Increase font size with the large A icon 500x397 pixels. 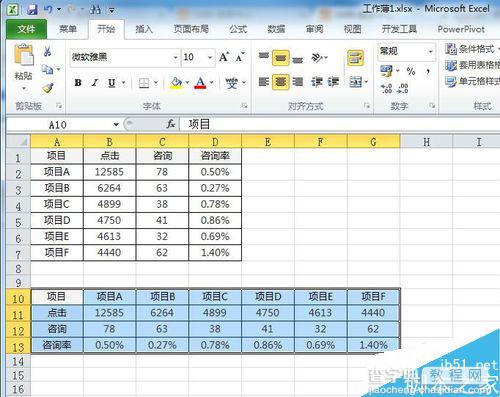[x=224, y=57]
